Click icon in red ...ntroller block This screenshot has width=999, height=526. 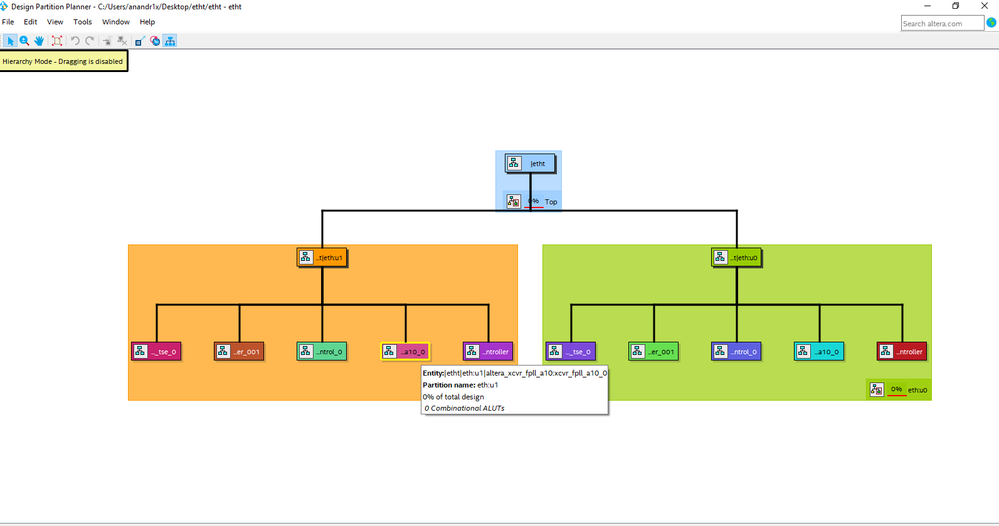coord(886,352)
